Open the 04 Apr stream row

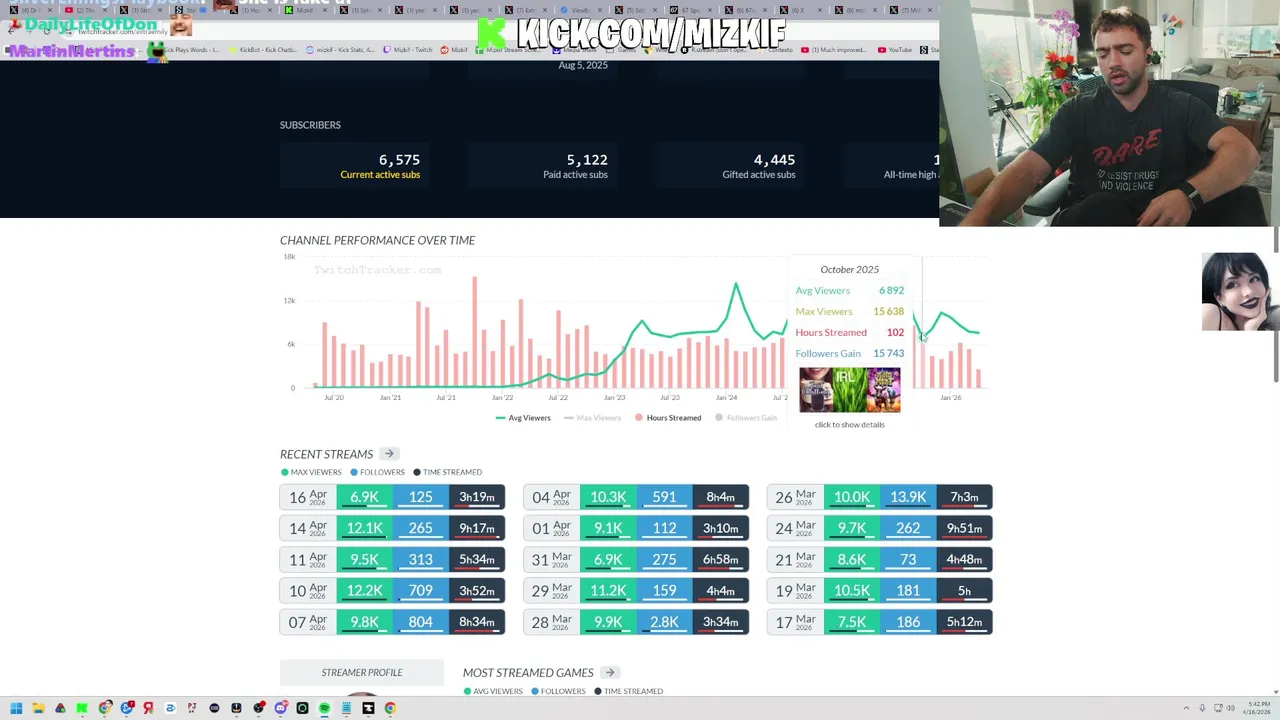636,497
